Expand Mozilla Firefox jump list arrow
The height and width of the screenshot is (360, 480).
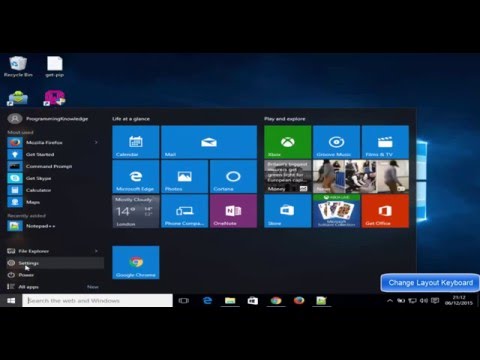tap(96, 143)
